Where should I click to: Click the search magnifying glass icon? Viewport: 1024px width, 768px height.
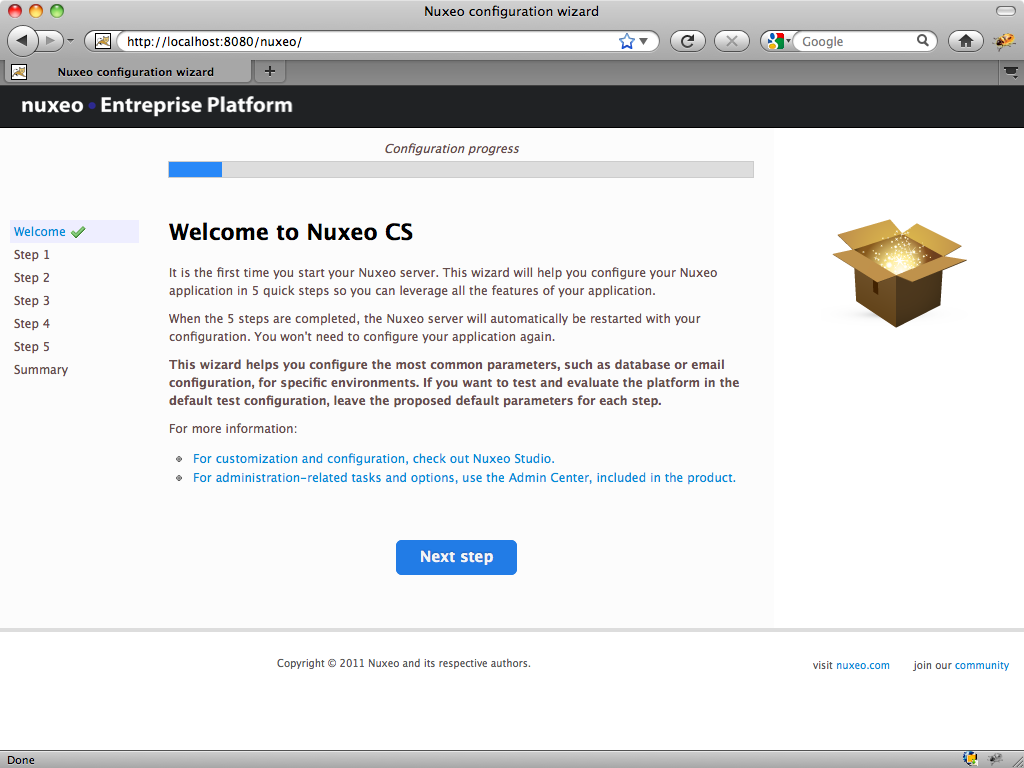pyautogui.click(x=923, y=40)
